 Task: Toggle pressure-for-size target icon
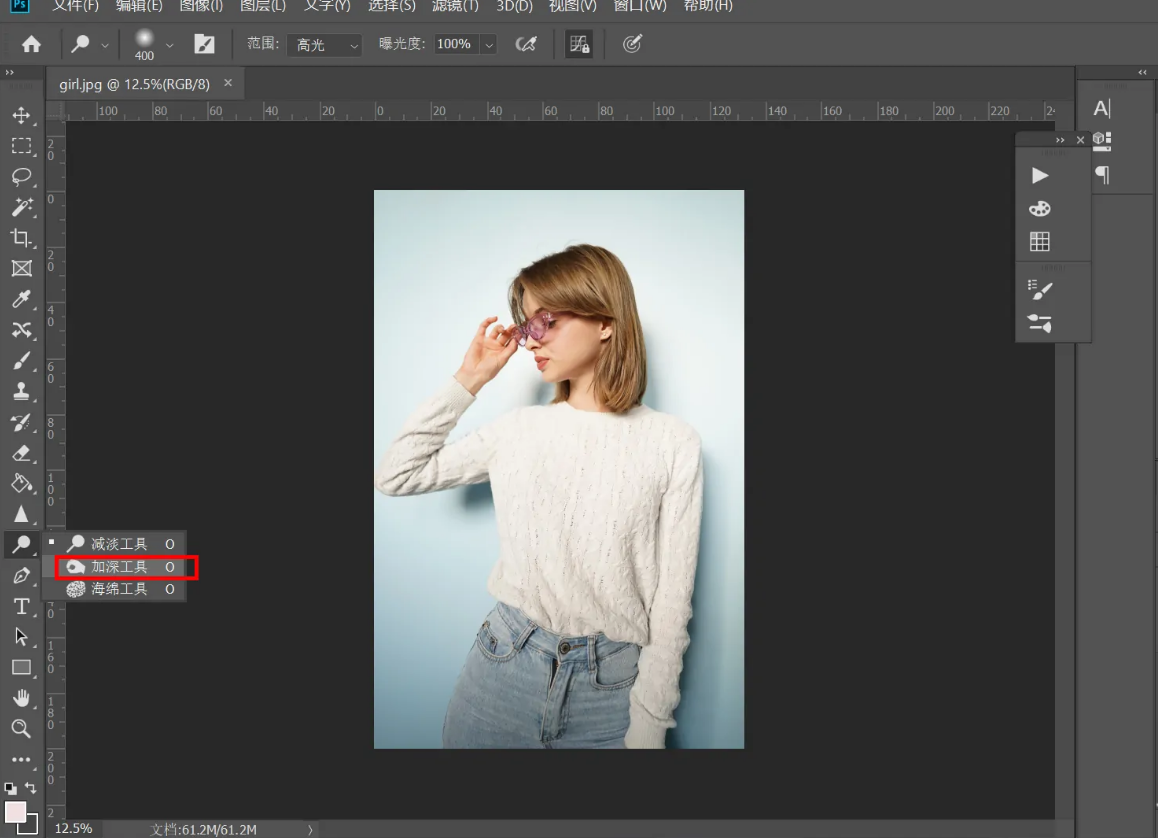(x=632, y=44)
